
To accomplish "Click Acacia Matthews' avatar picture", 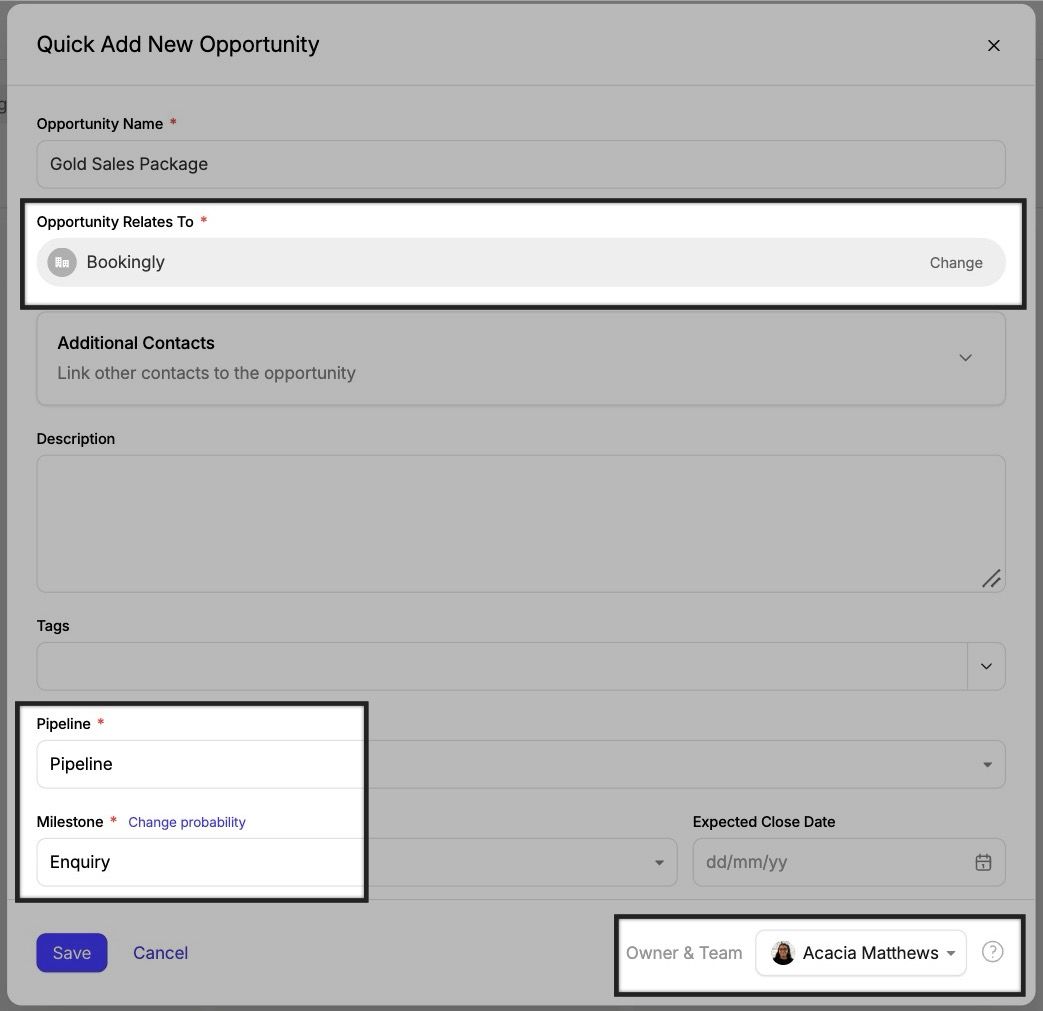I will 783,952.
